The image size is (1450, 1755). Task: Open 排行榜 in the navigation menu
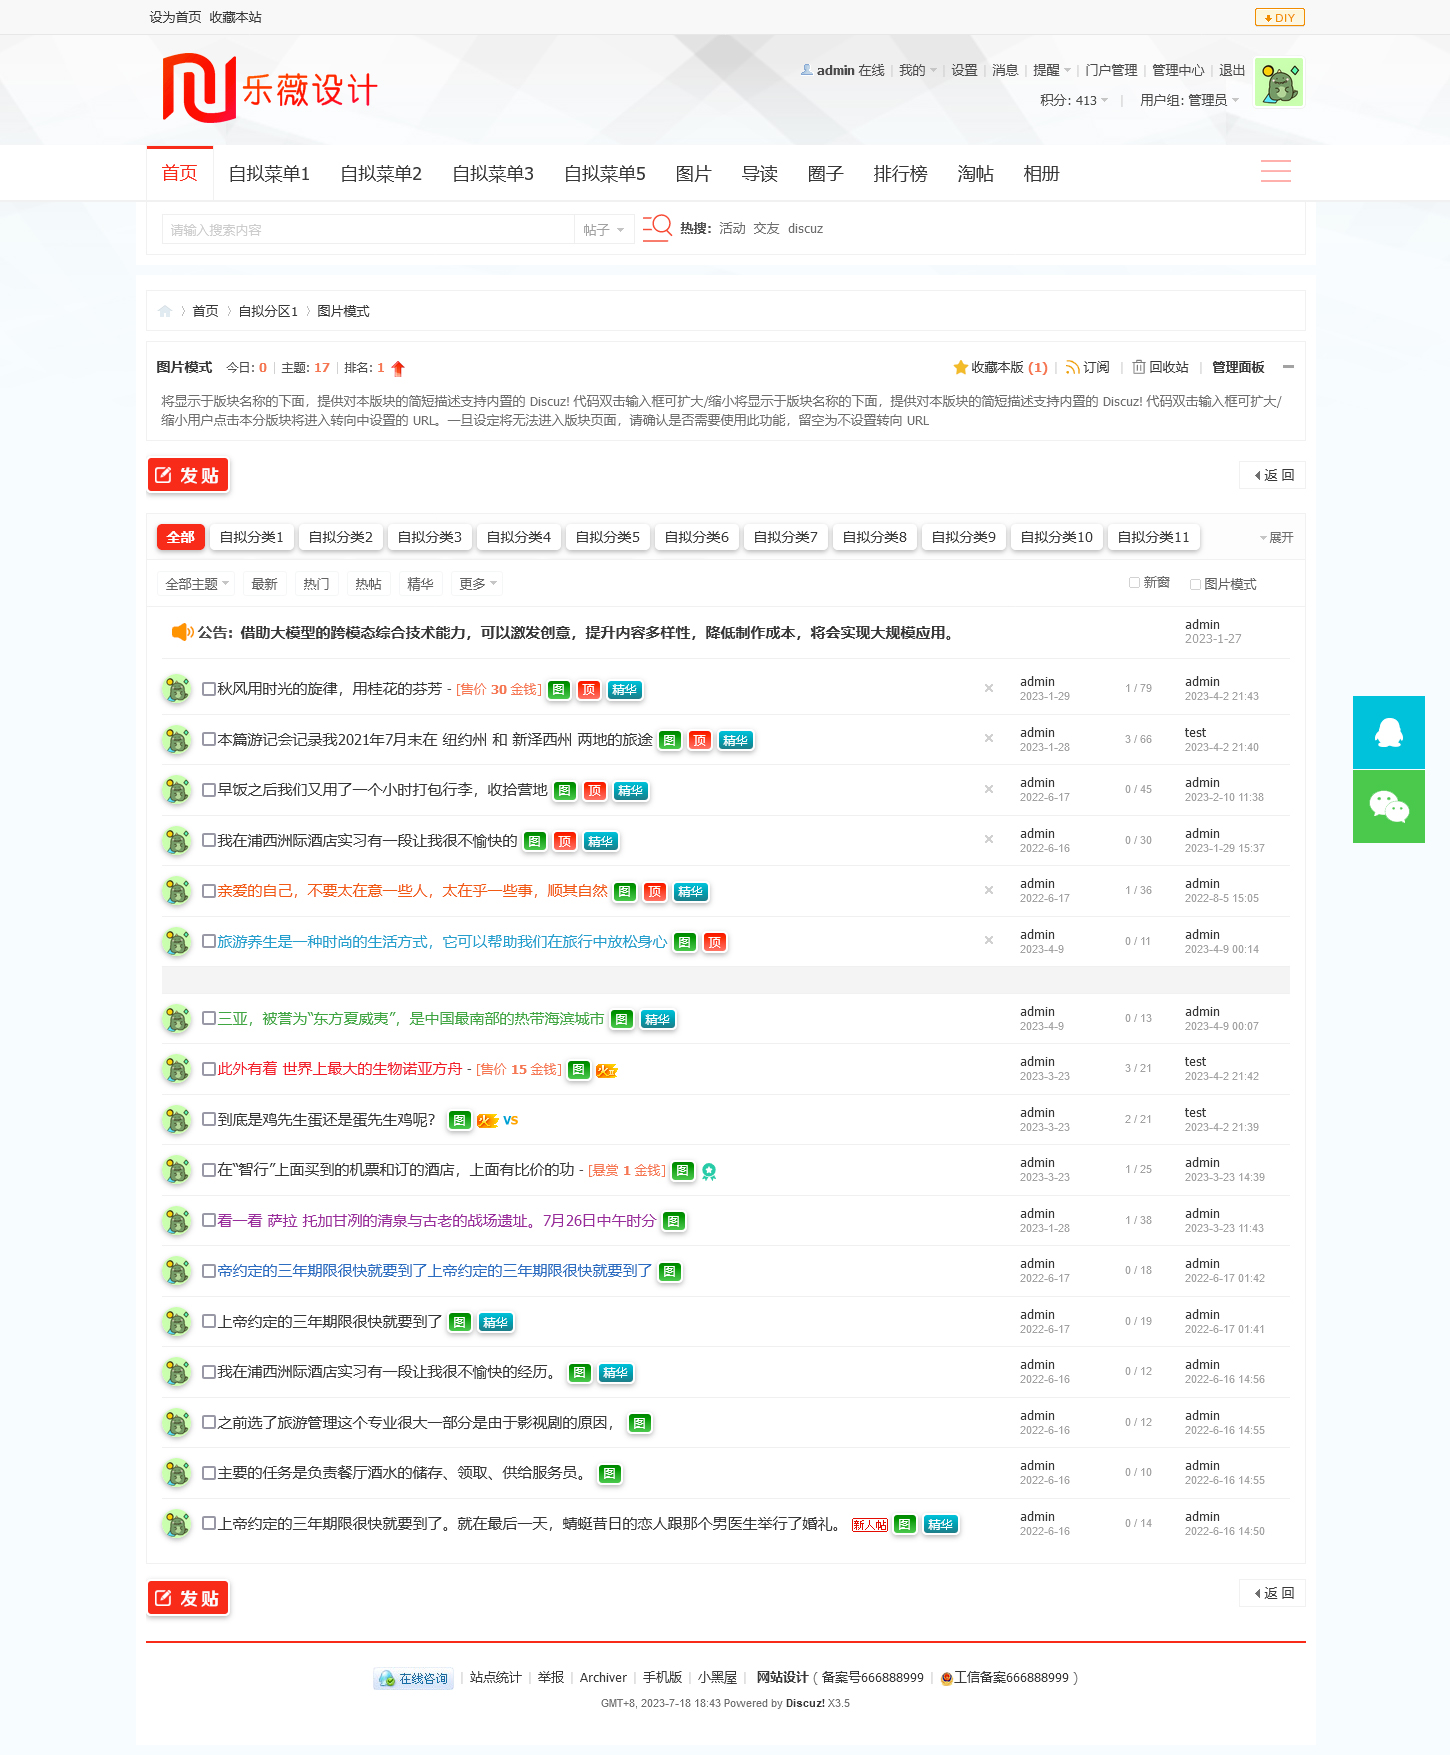pyautogui.click(x=900, y=174)
